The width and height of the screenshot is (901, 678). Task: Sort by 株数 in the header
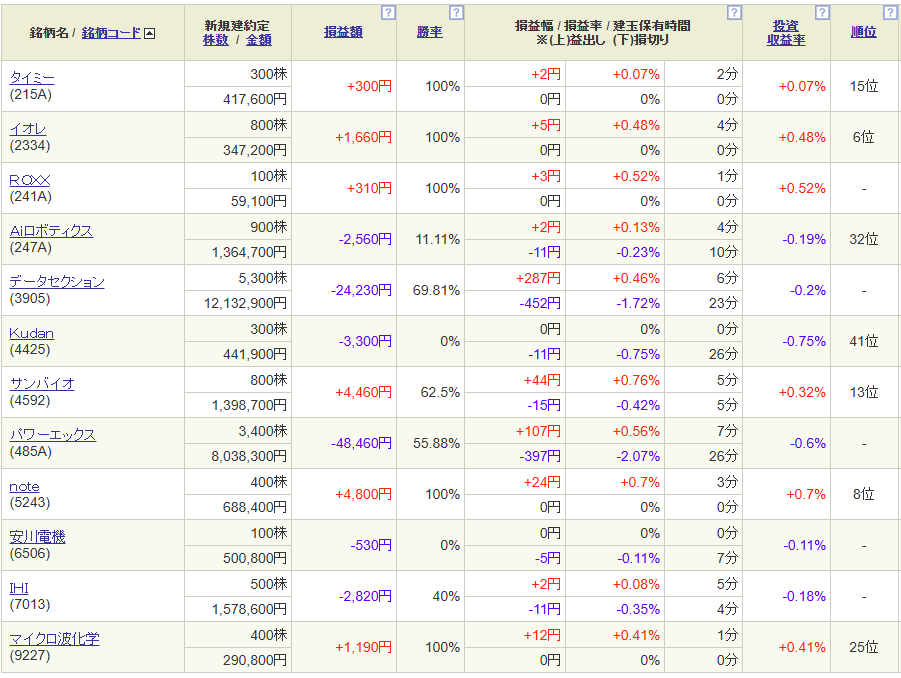tap(215, 40)
